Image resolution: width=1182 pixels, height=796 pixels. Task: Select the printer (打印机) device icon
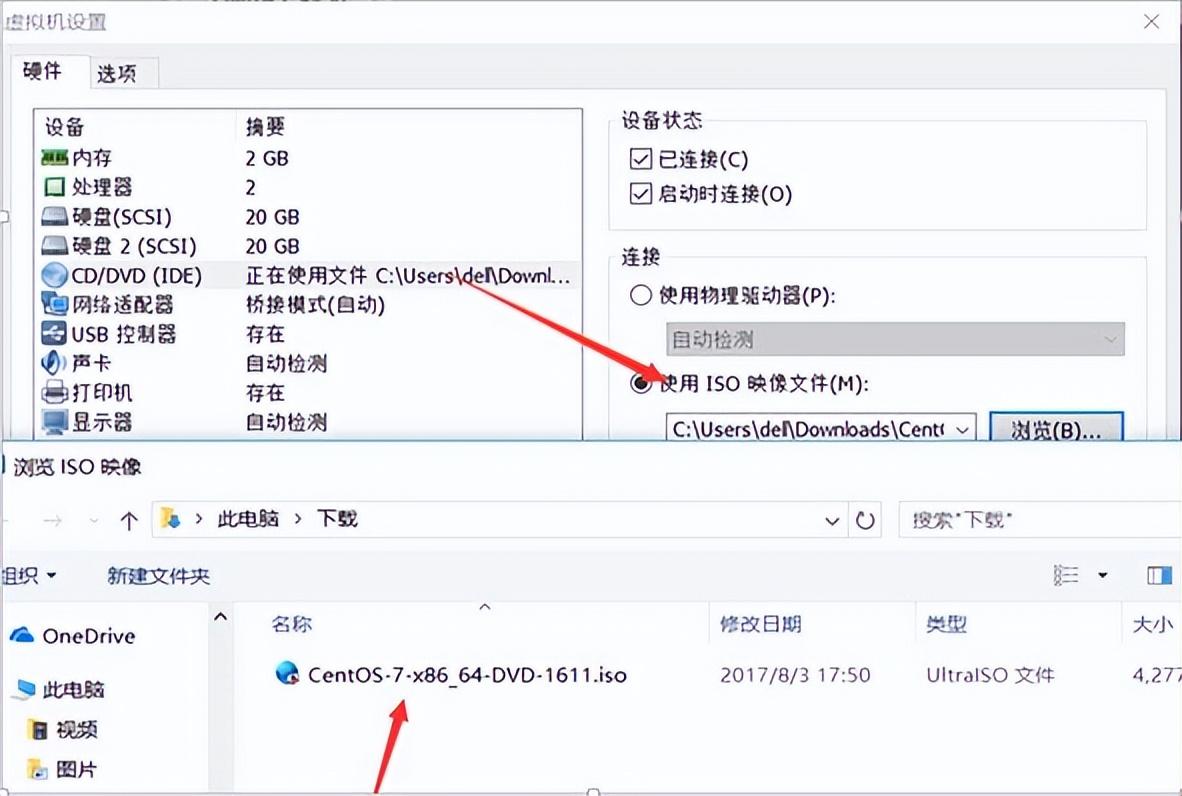point(54,392)
